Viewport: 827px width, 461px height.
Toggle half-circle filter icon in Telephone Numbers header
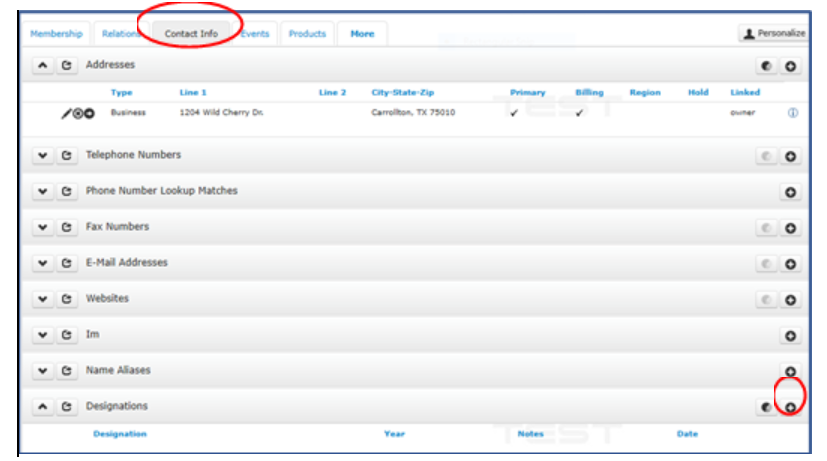click(767, 157)
